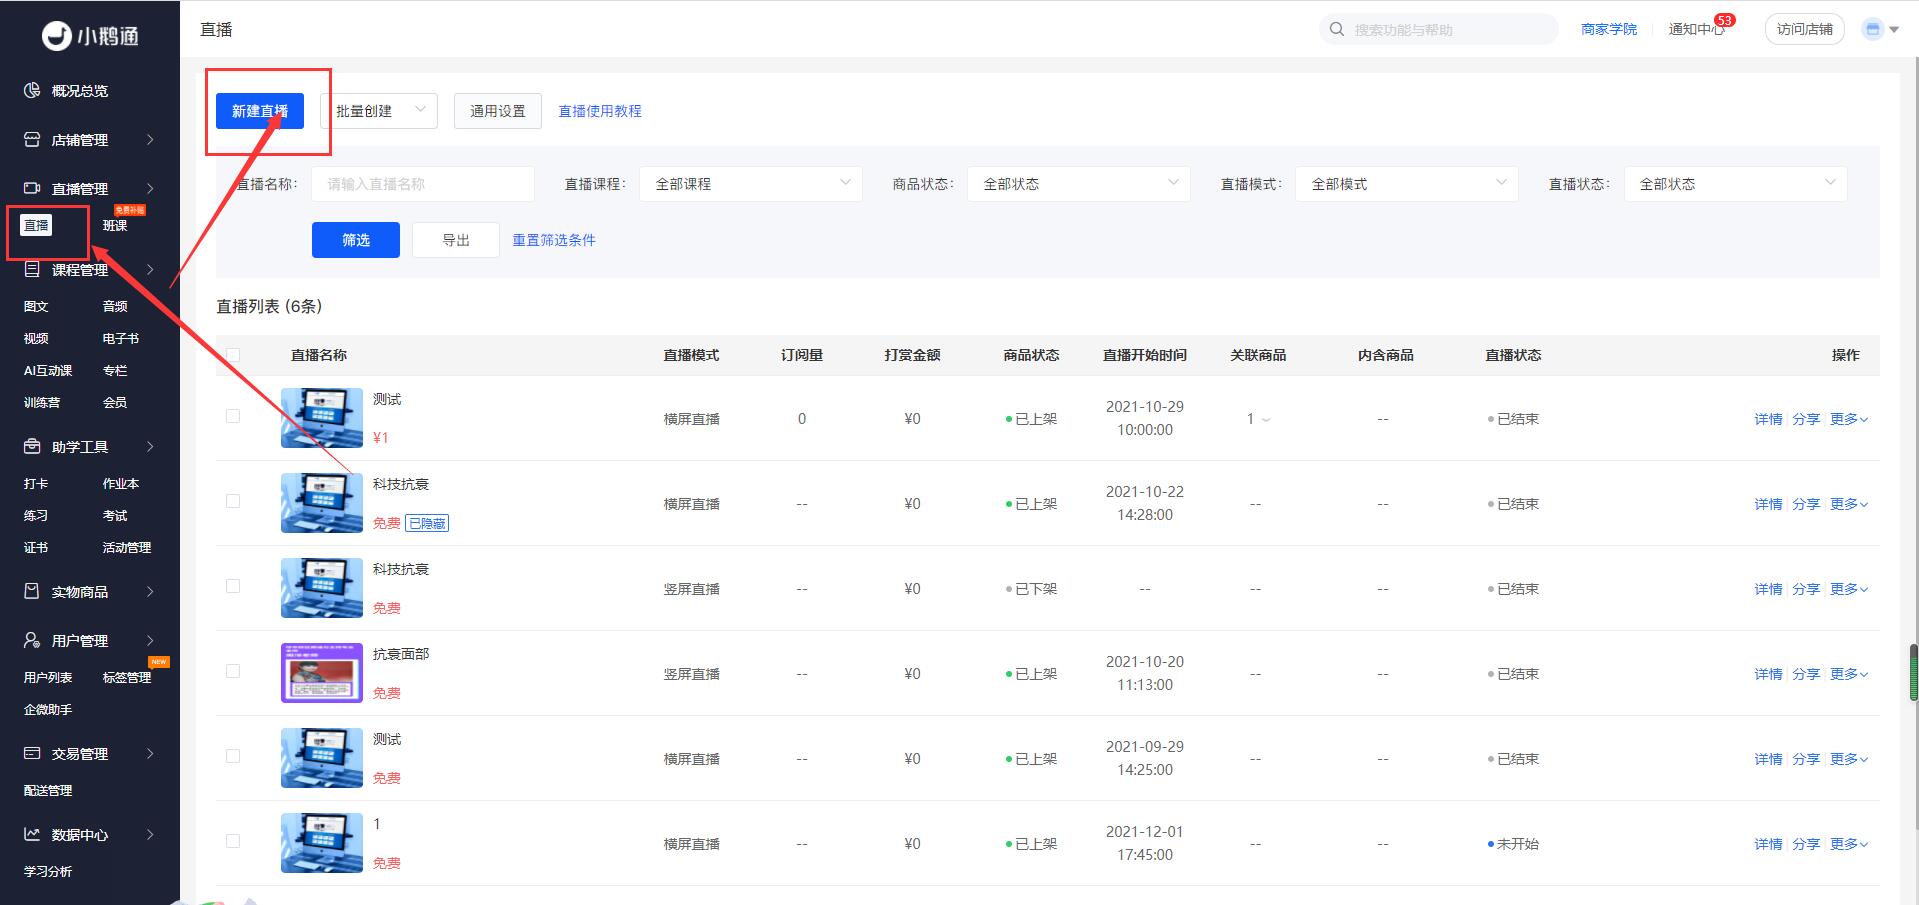The image size is (1919, 905).
Task: Click the 小鹅通 logo
Action: 90,36
